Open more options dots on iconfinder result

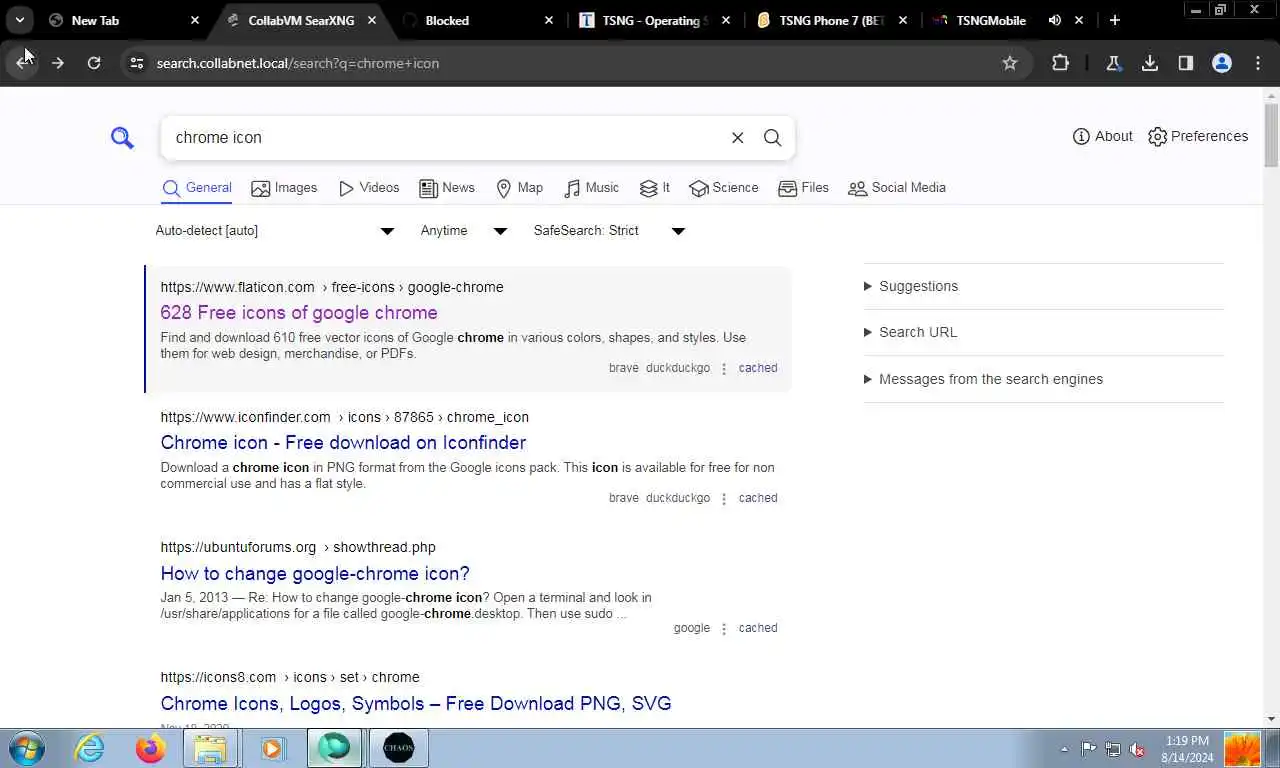click(724, 499)
